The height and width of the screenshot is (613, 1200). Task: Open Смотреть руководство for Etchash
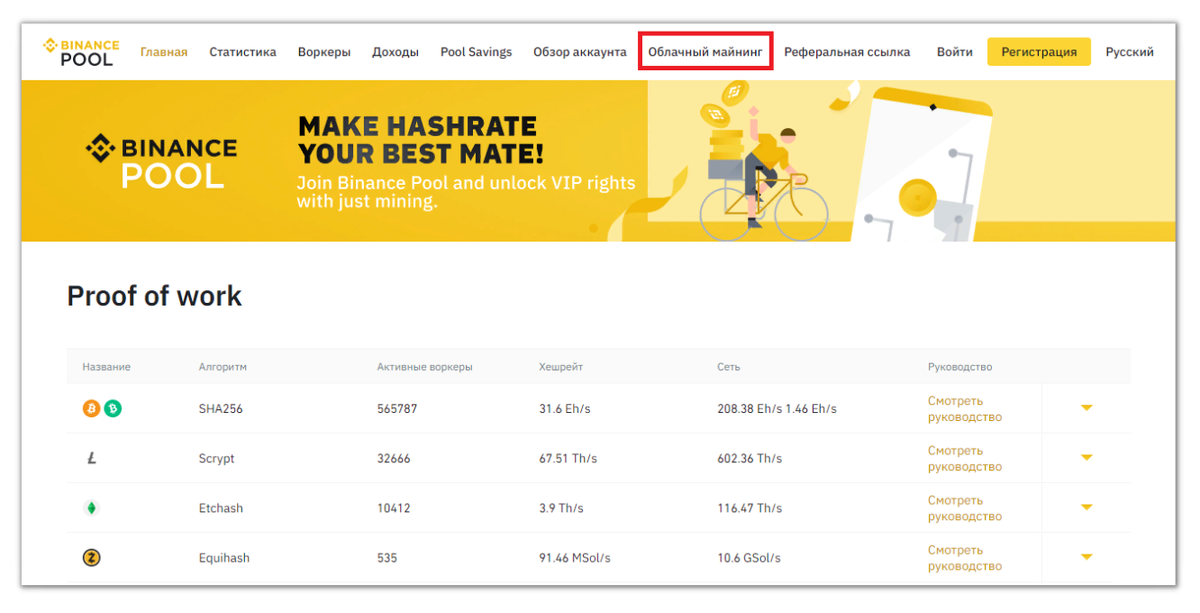pos(965,508)
